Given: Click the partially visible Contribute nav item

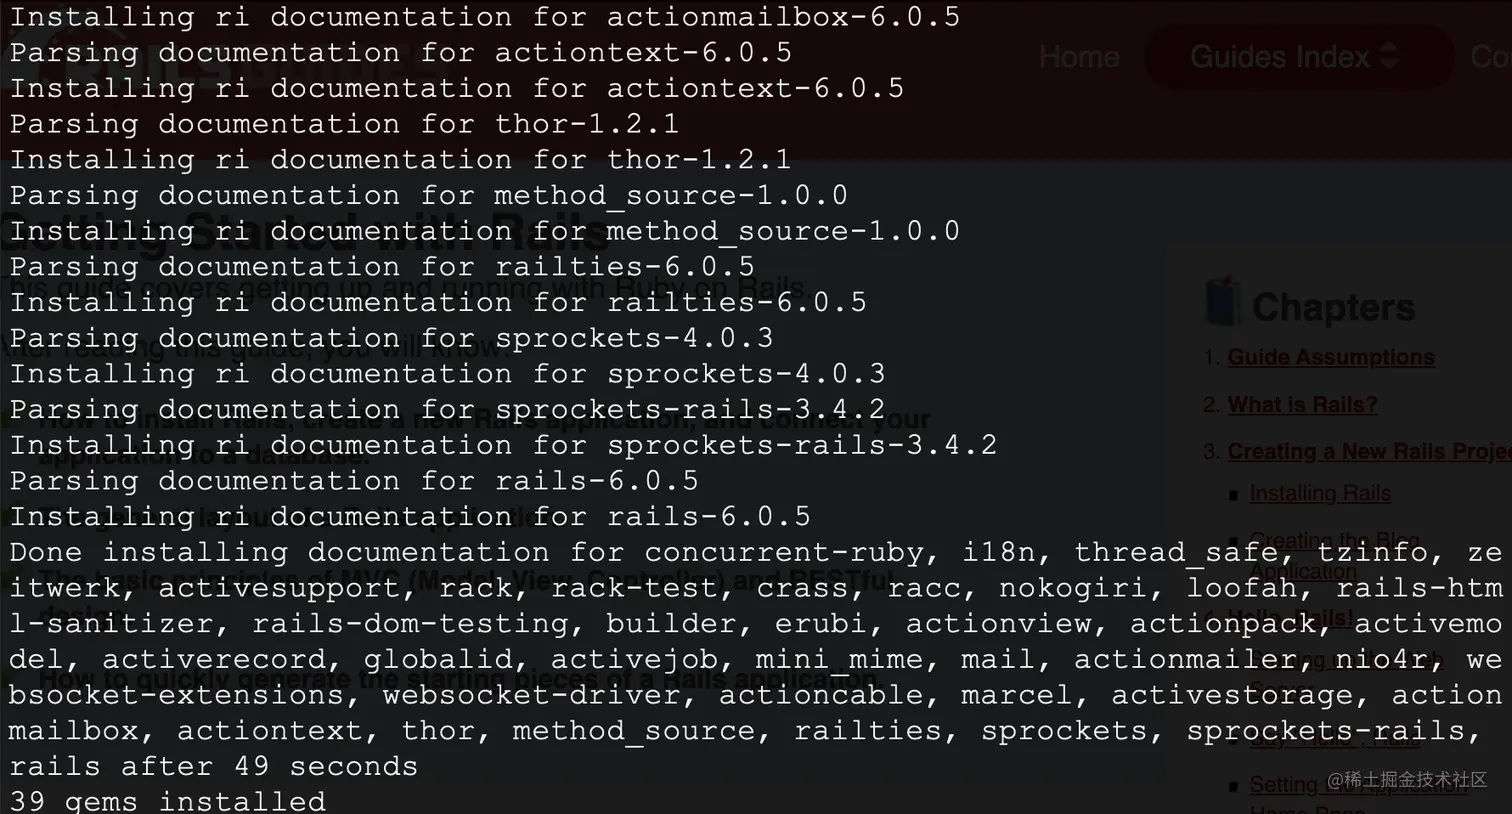Looking at the screenshot, I should [x=1491, y=57].
